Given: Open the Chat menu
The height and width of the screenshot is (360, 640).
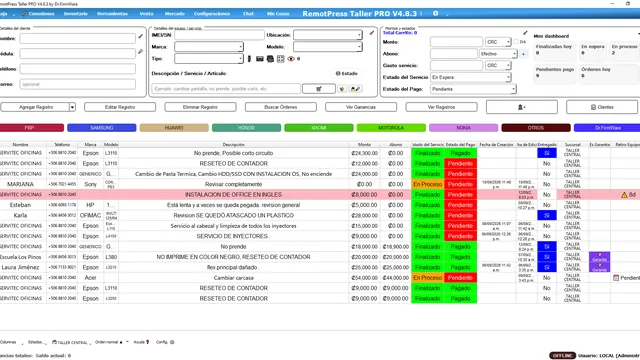Looking at the screenshot, I should 248,13.
